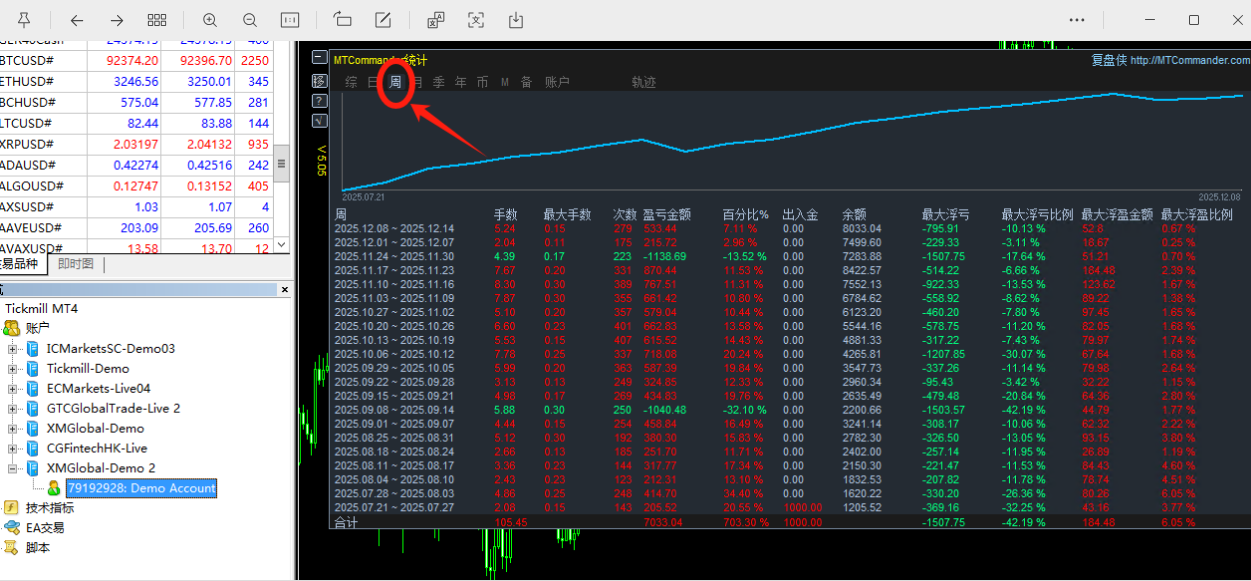Click the ICMarketsSC-Demo03 server icon
This screenshot has height=581, width=1251.
33,348
